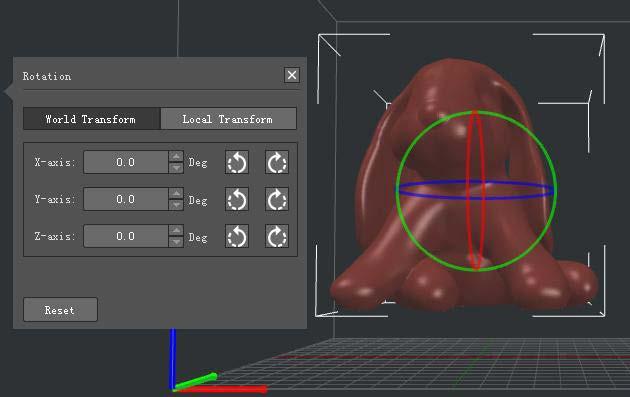Rotate X-axis clockwise

click(277, 162)
